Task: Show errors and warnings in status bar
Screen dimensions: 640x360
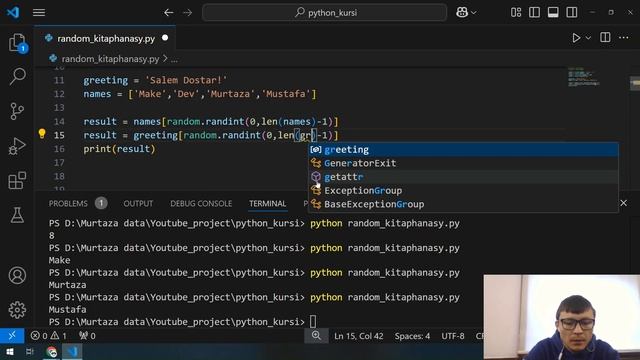Action: coord(49,336)
